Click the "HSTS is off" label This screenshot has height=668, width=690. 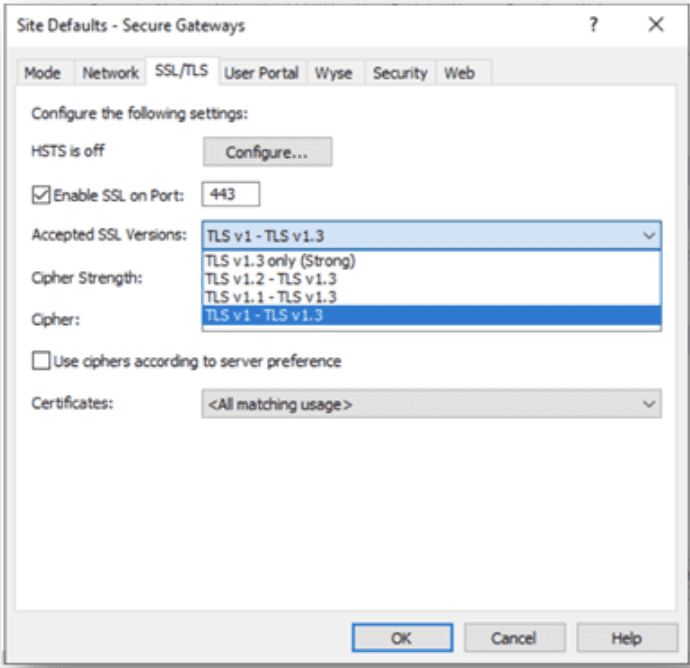click(x=68, y=151)
